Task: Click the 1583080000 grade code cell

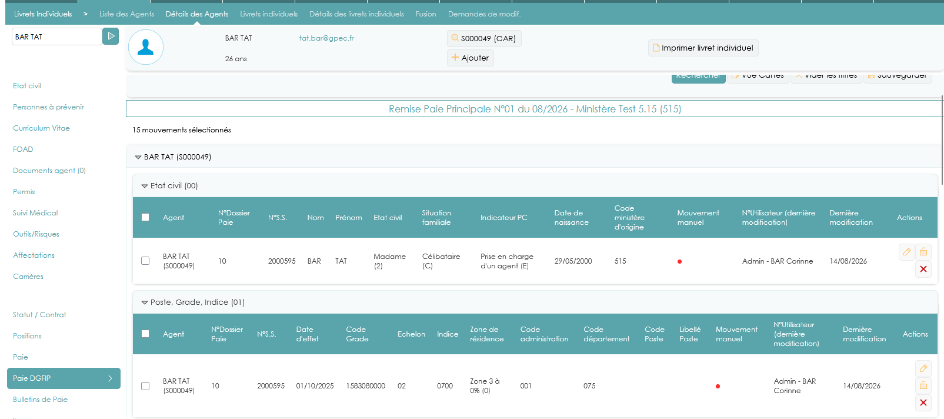Action: click(366, 386)
